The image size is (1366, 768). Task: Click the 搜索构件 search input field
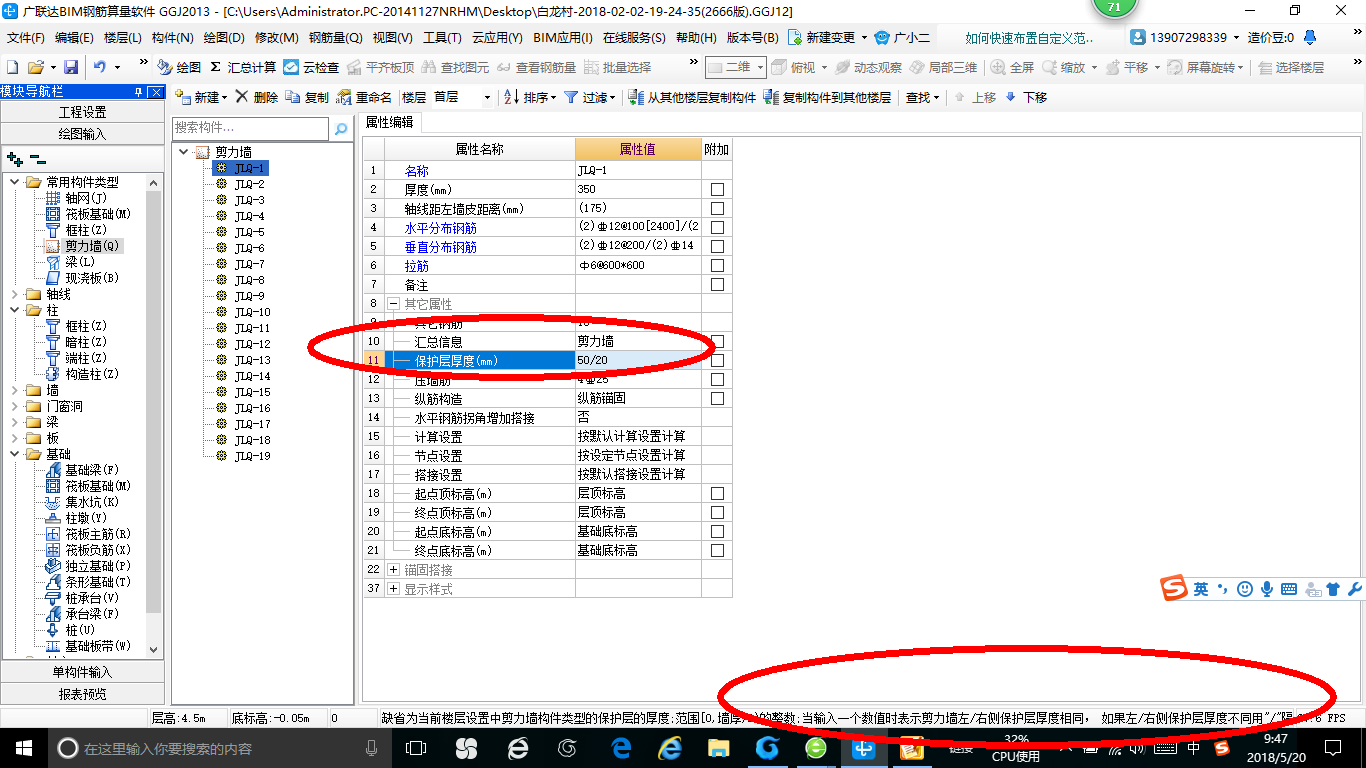tap(250, 128)
